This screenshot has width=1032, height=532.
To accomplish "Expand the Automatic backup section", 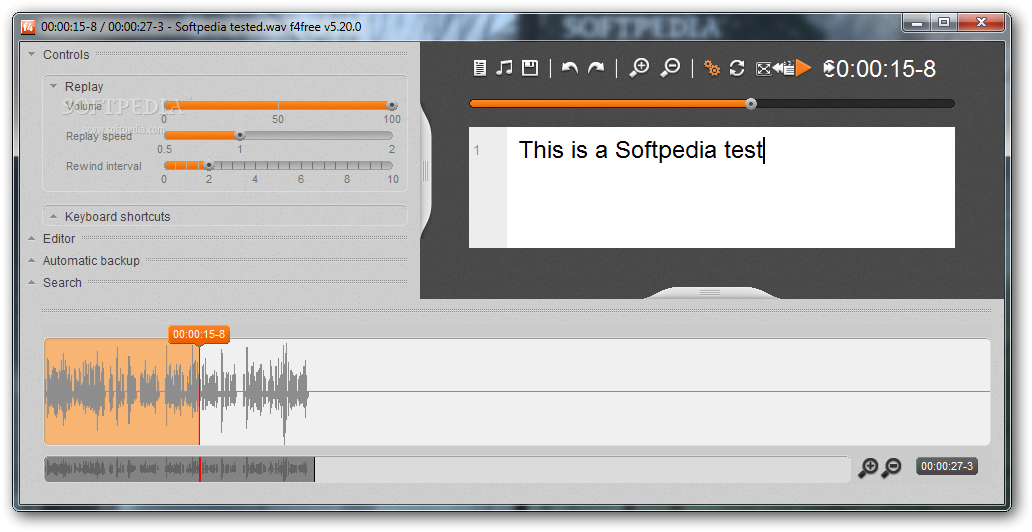I will 32,261.
